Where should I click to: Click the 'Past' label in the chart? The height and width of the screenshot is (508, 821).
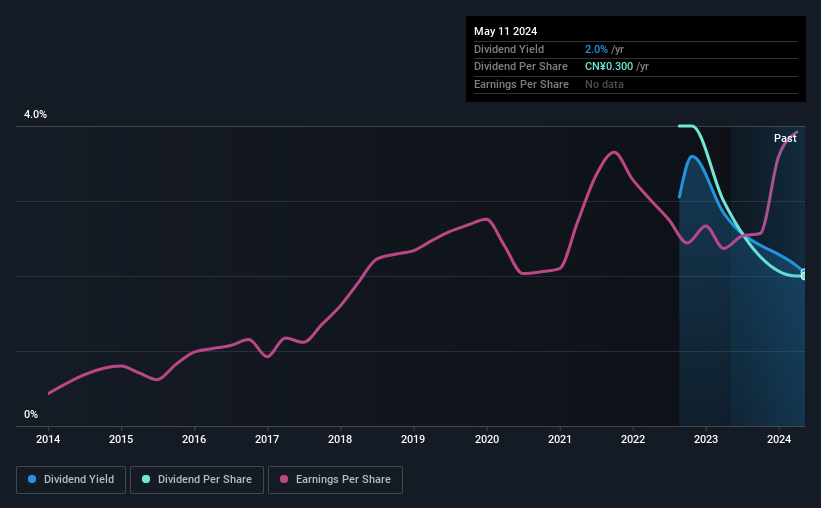(x=785, y=139)
